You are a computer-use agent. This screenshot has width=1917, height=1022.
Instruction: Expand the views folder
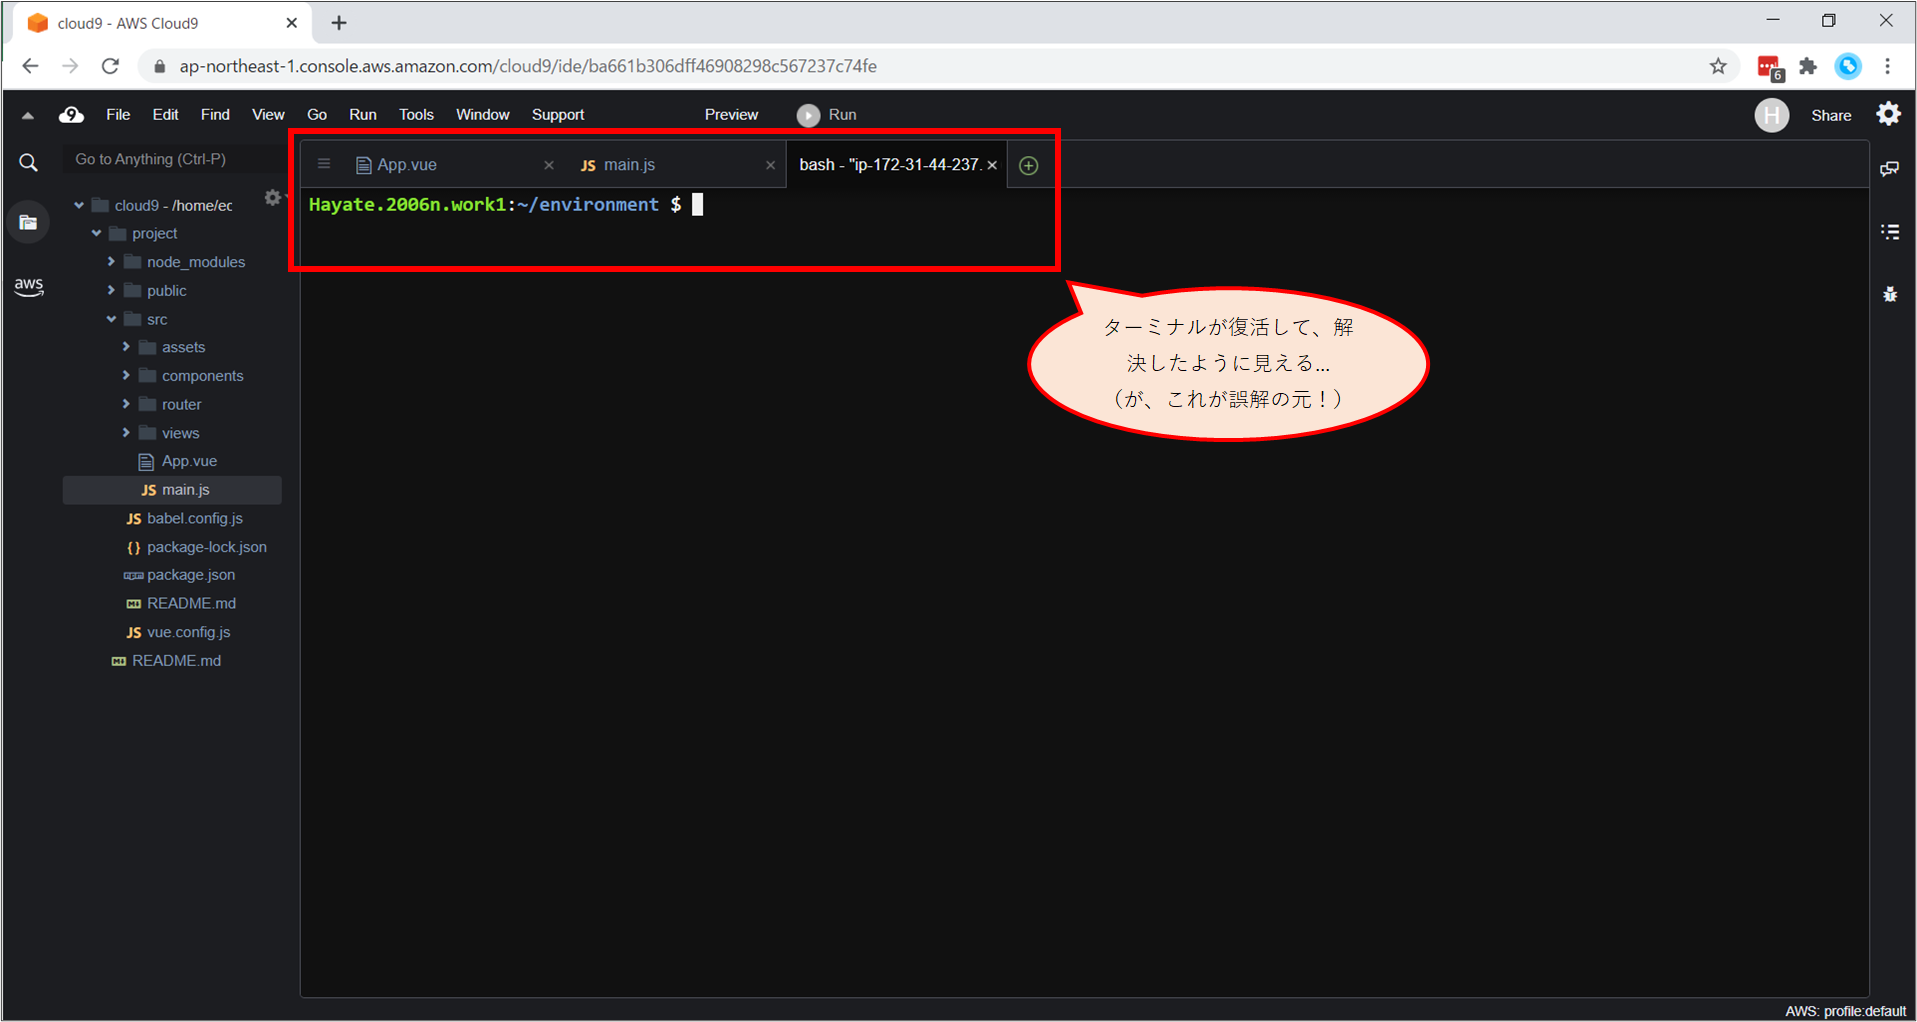126,433
